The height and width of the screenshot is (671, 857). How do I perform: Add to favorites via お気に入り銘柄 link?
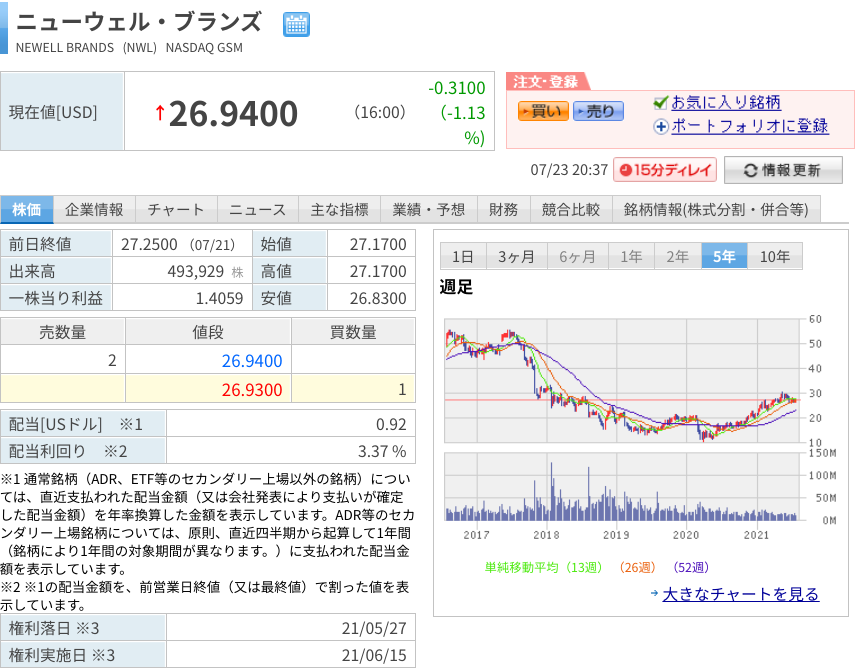(726, 102)
